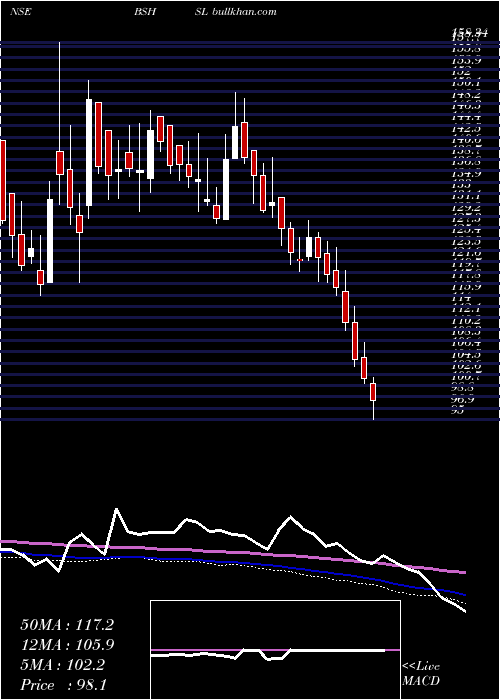
Task: Click the bullkhan.com watermark text
Action: (244, 12)
